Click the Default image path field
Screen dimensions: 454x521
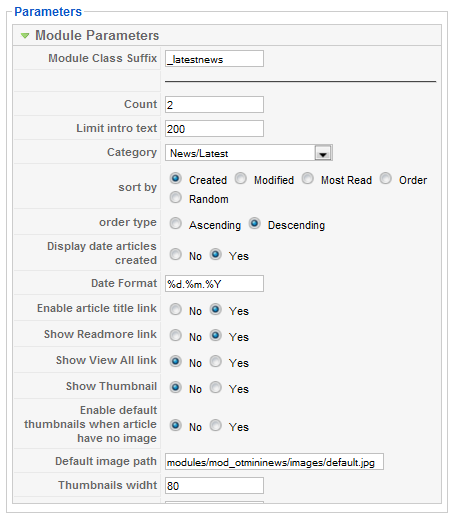coord(274,462)
